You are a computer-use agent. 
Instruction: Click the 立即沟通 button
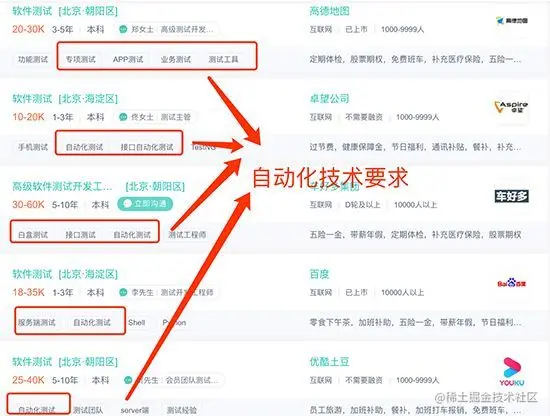pos(145,204)
